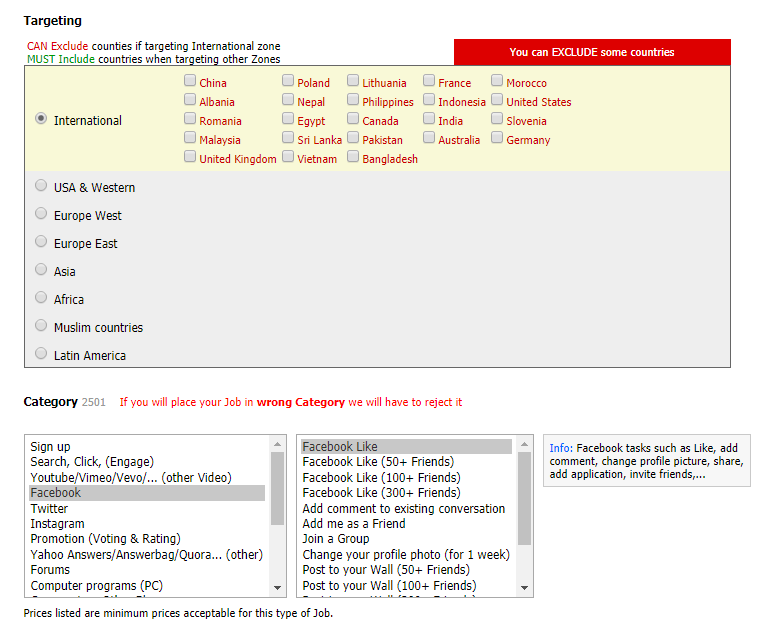Tick the Albania exclusion checkbox
The width and height of the screenshot is (768, 628).
tap(190, 99)
